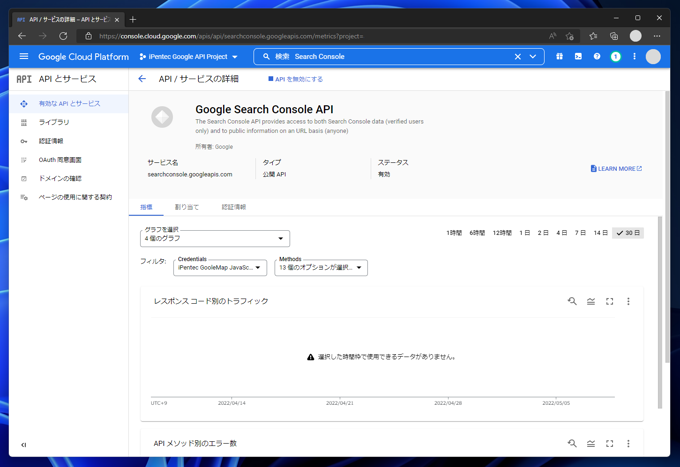The image size is (680, 467).
Task: Reload the page with refresh icon
Action: [x=63, y=36]
